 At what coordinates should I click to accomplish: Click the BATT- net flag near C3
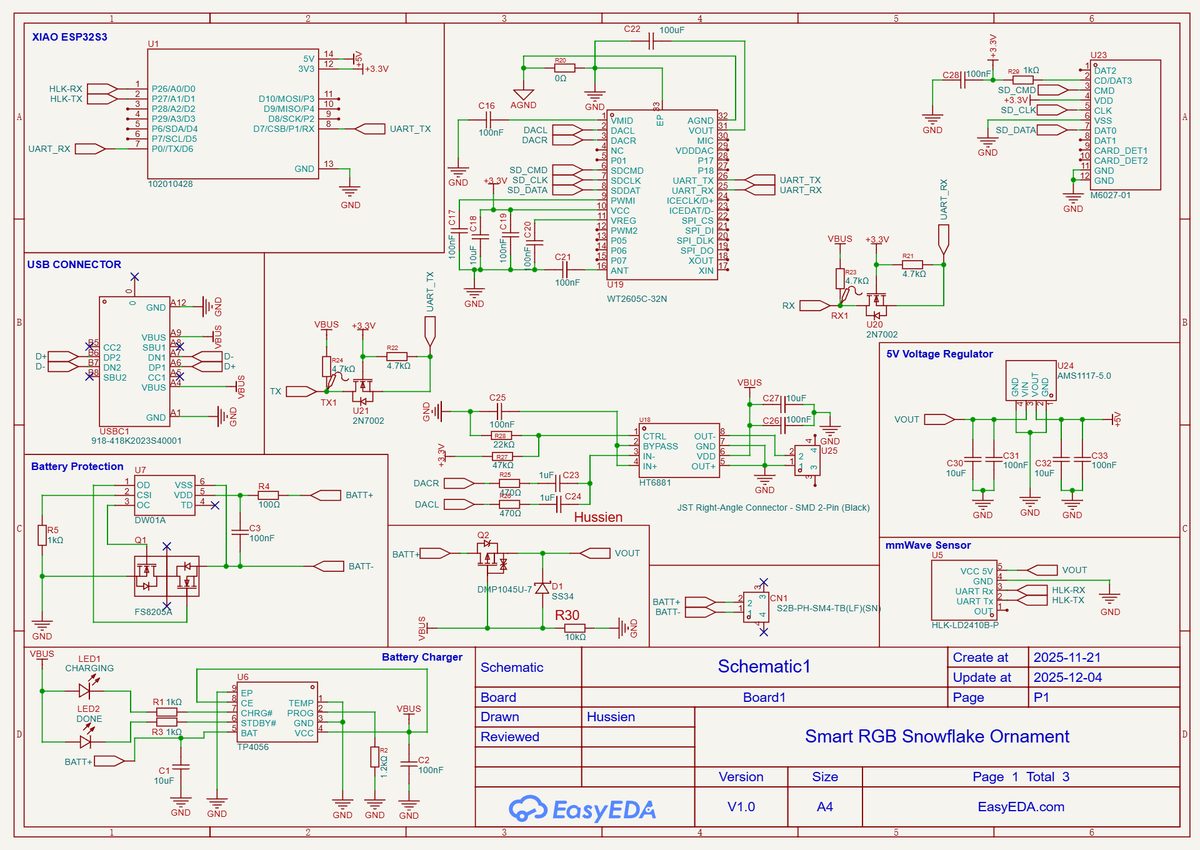tap(329, 567)
